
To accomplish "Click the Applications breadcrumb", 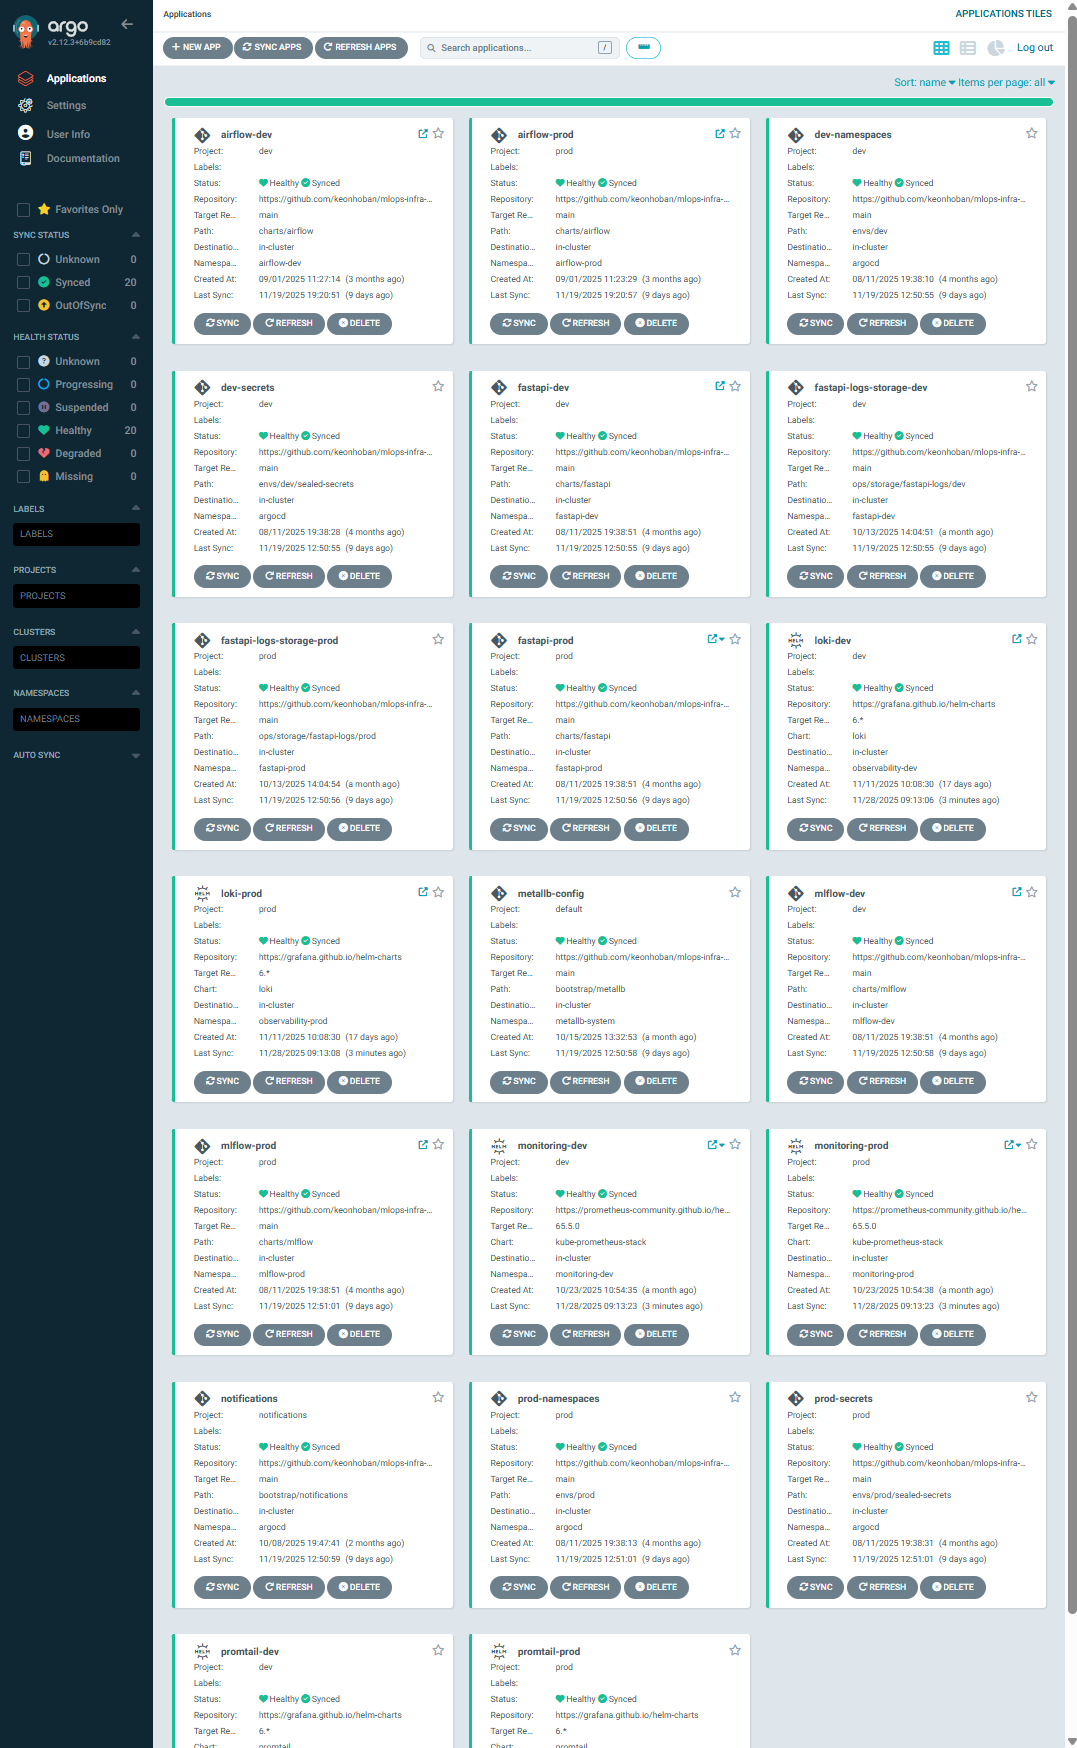I will point(187,14).
